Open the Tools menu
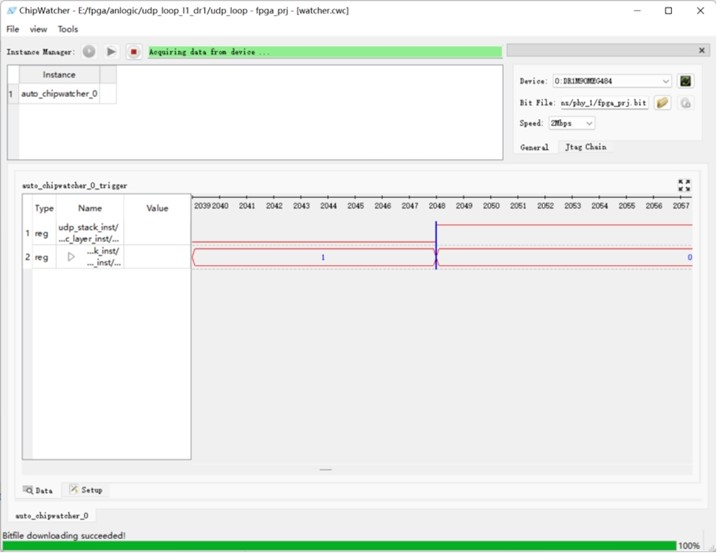The height and width of the screenshot is (553, 717). [67, 29]
